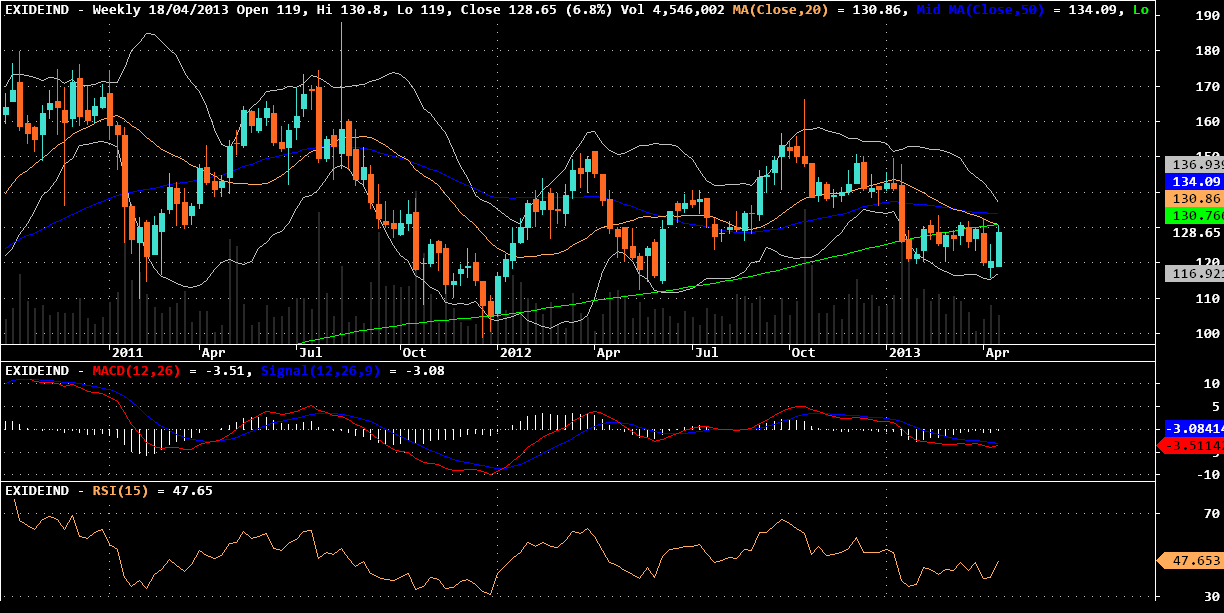1224x613 pixels.
Task: Click the blue 134.09 price tag
Action: click(1194, 182)
